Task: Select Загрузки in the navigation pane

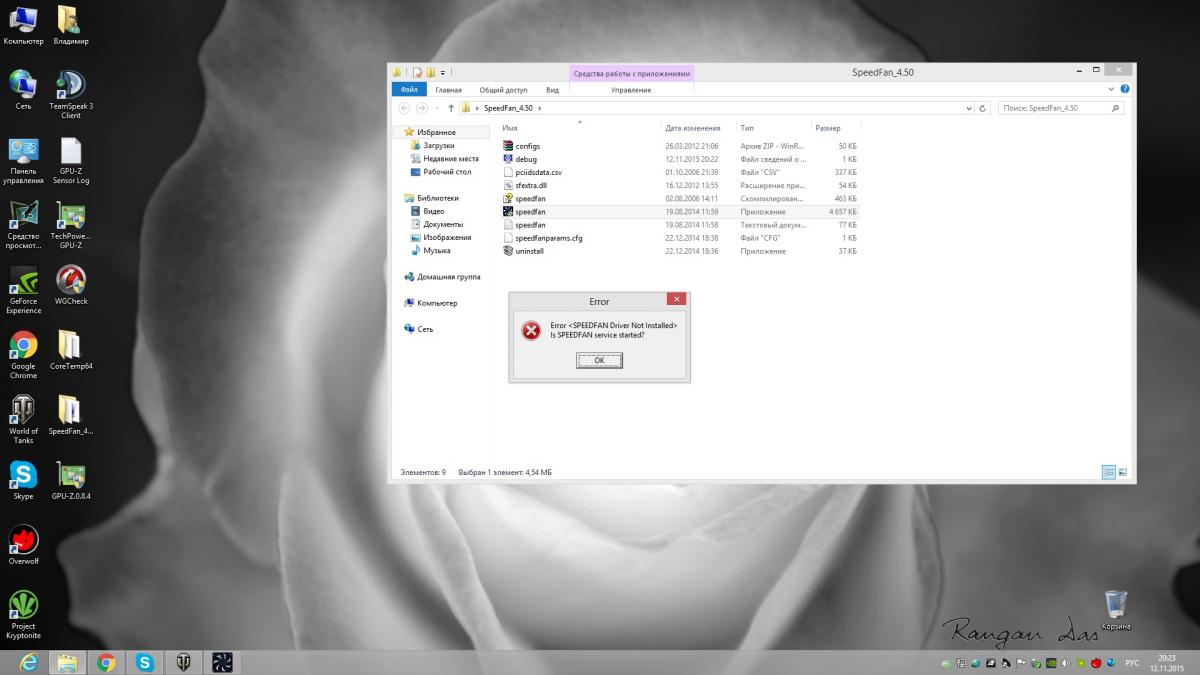Action: tap(439, 146)
